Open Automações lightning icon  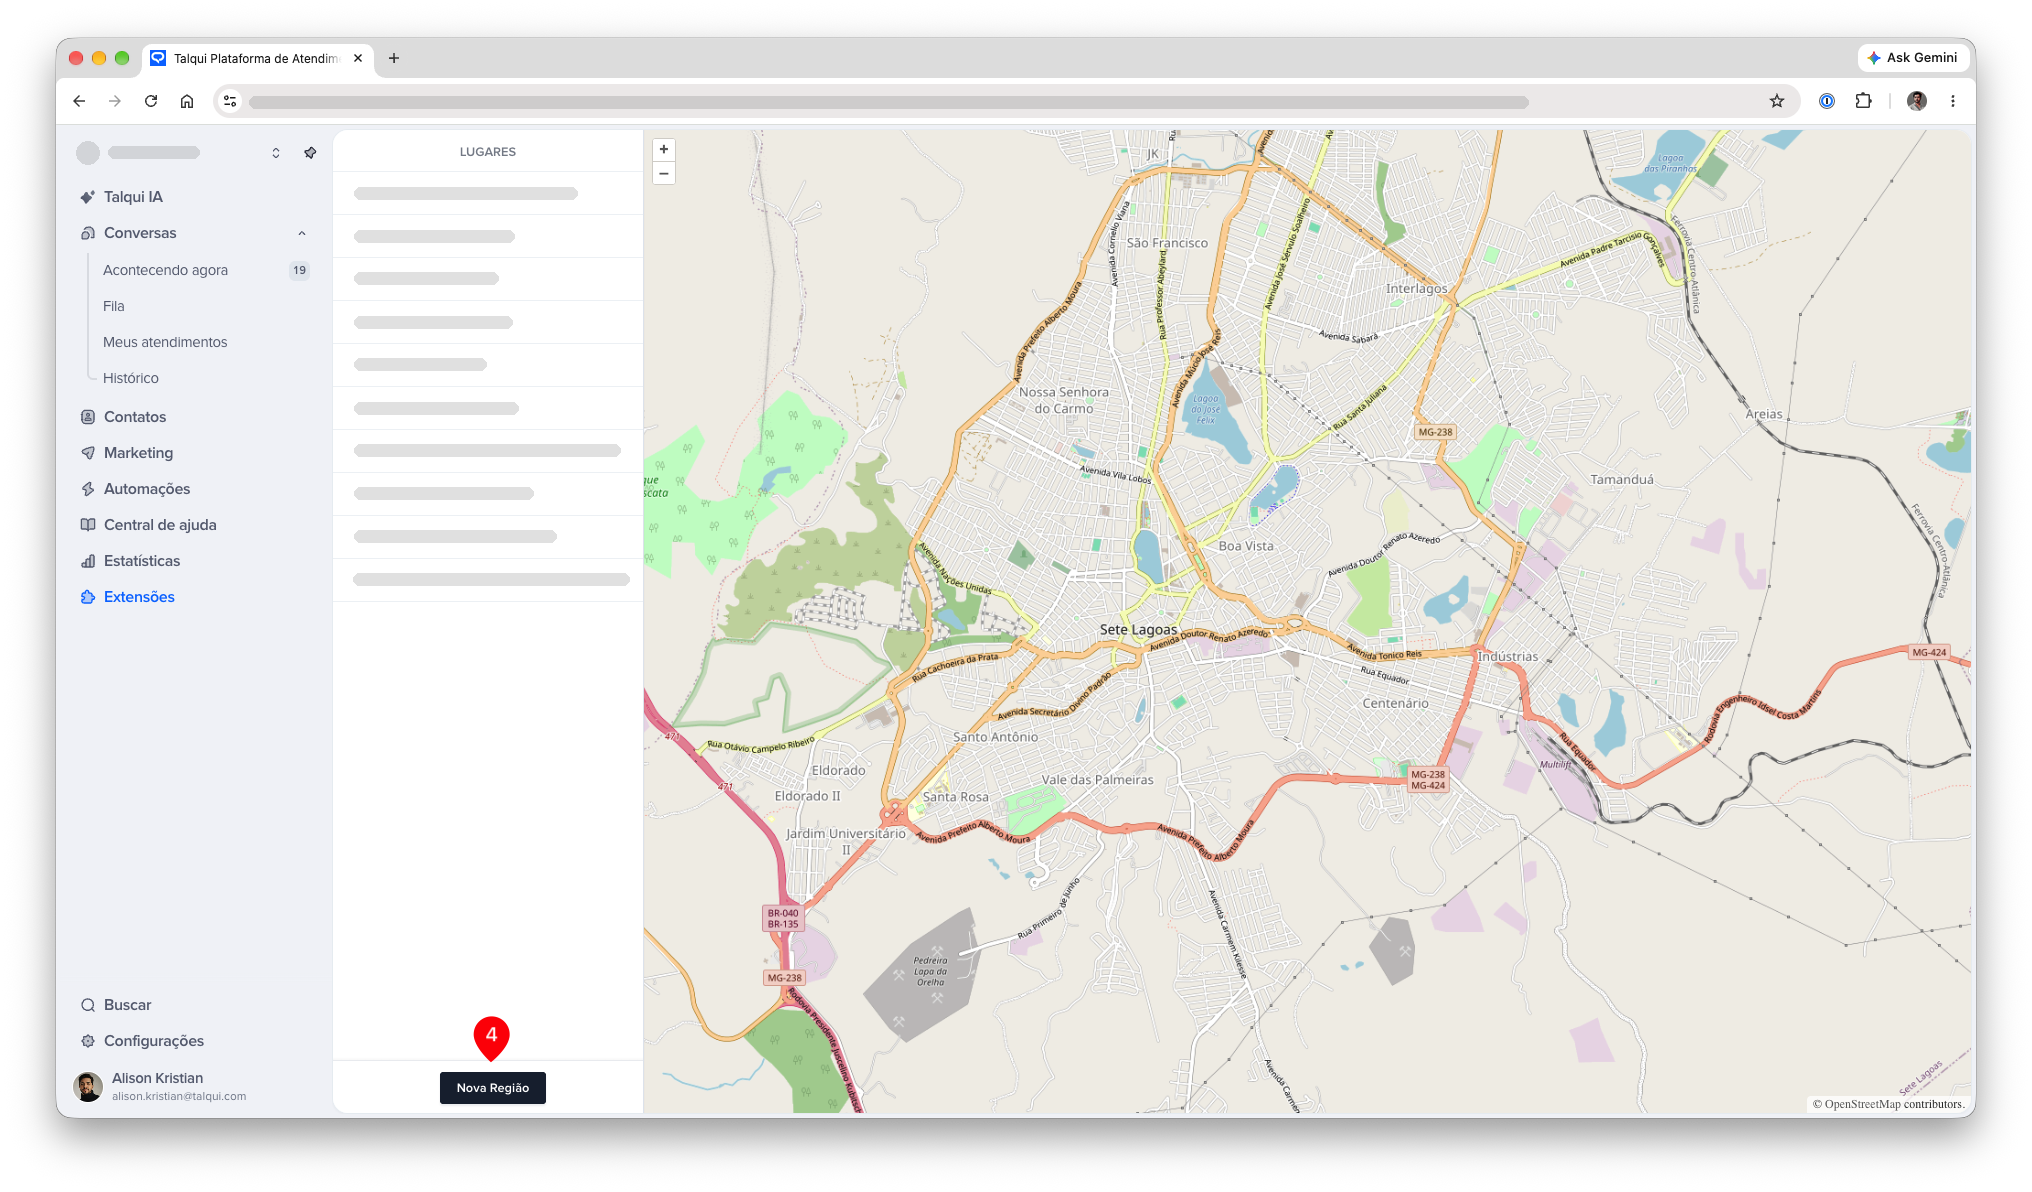point(88,489)
